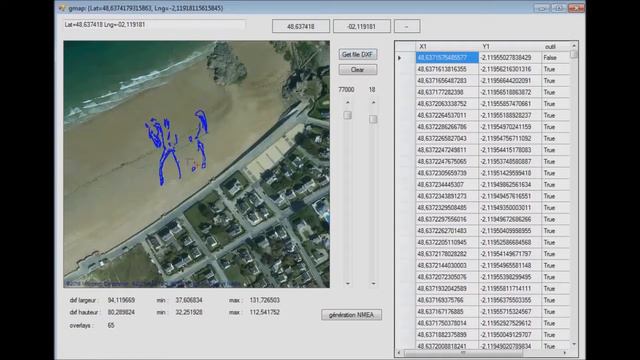Select the X1 cell 48,637234445307
Viewport: 640px width, 360px height.
447,184
